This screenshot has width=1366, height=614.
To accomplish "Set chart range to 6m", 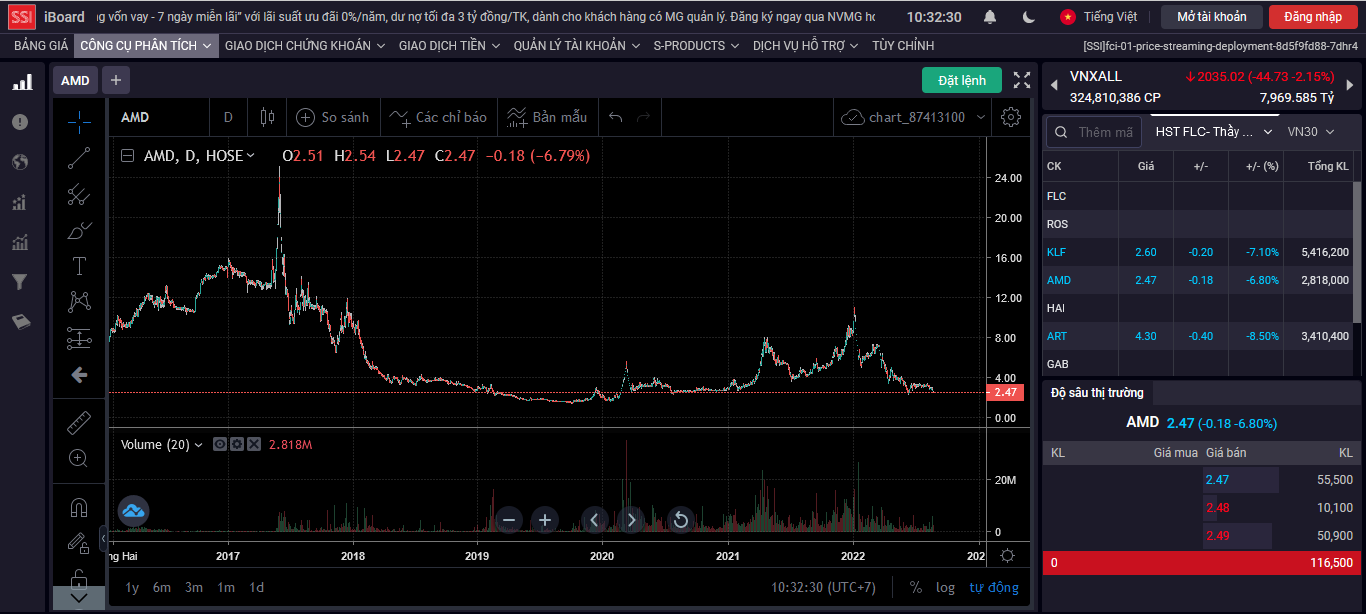I will 162,587.
